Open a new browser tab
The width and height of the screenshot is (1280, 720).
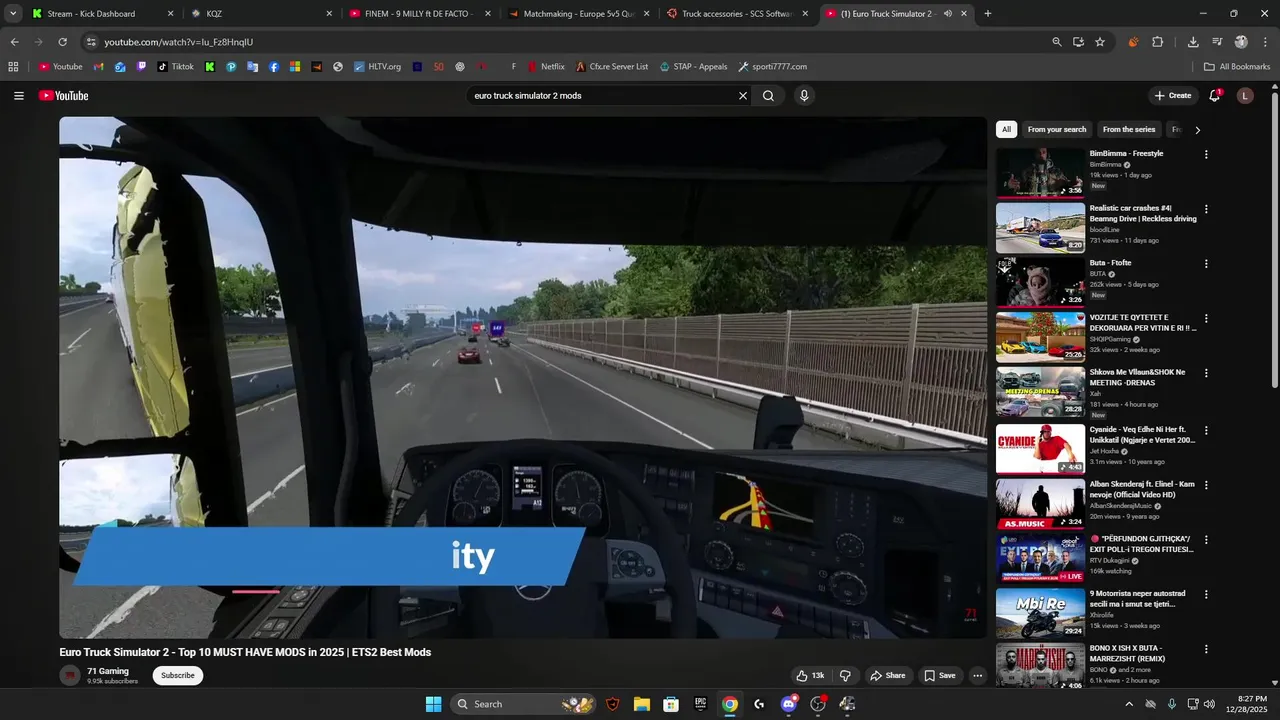click(988, 14)
